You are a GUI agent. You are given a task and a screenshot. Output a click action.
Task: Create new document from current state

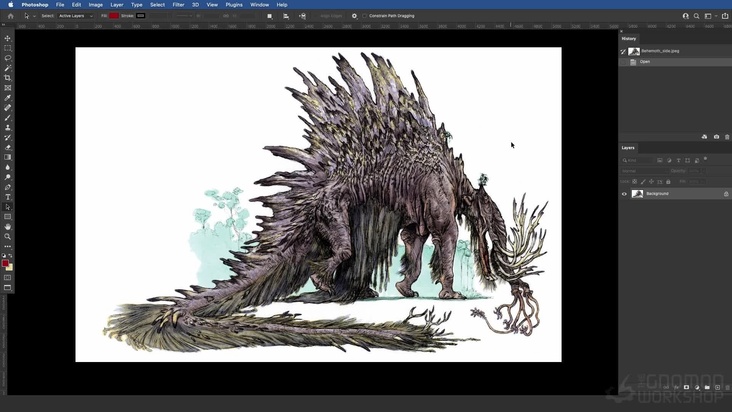[704, 137]
